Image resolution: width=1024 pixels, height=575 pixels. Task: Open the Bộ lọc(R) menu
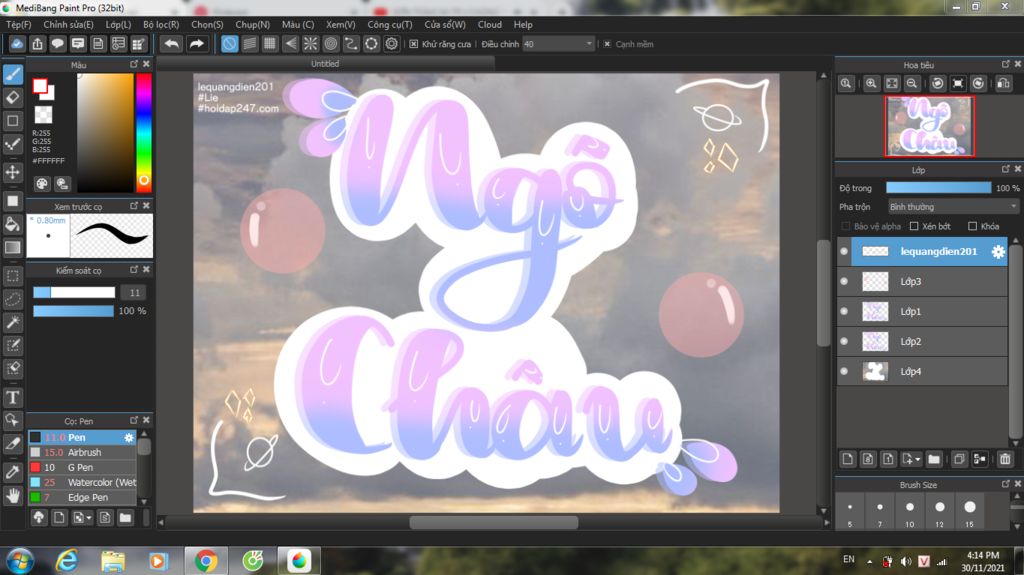click(x=161, y=24)
